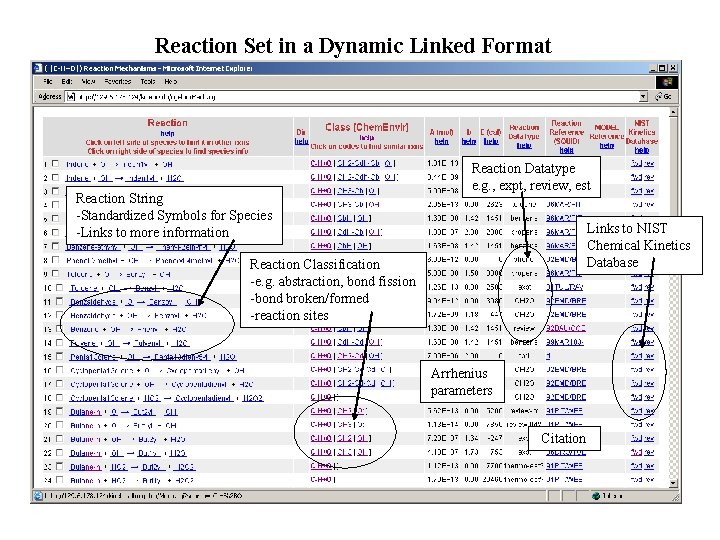This screenshot has width=720, height=540.
Task: Open the Address bar dropdown arrow
Action: 644,97
